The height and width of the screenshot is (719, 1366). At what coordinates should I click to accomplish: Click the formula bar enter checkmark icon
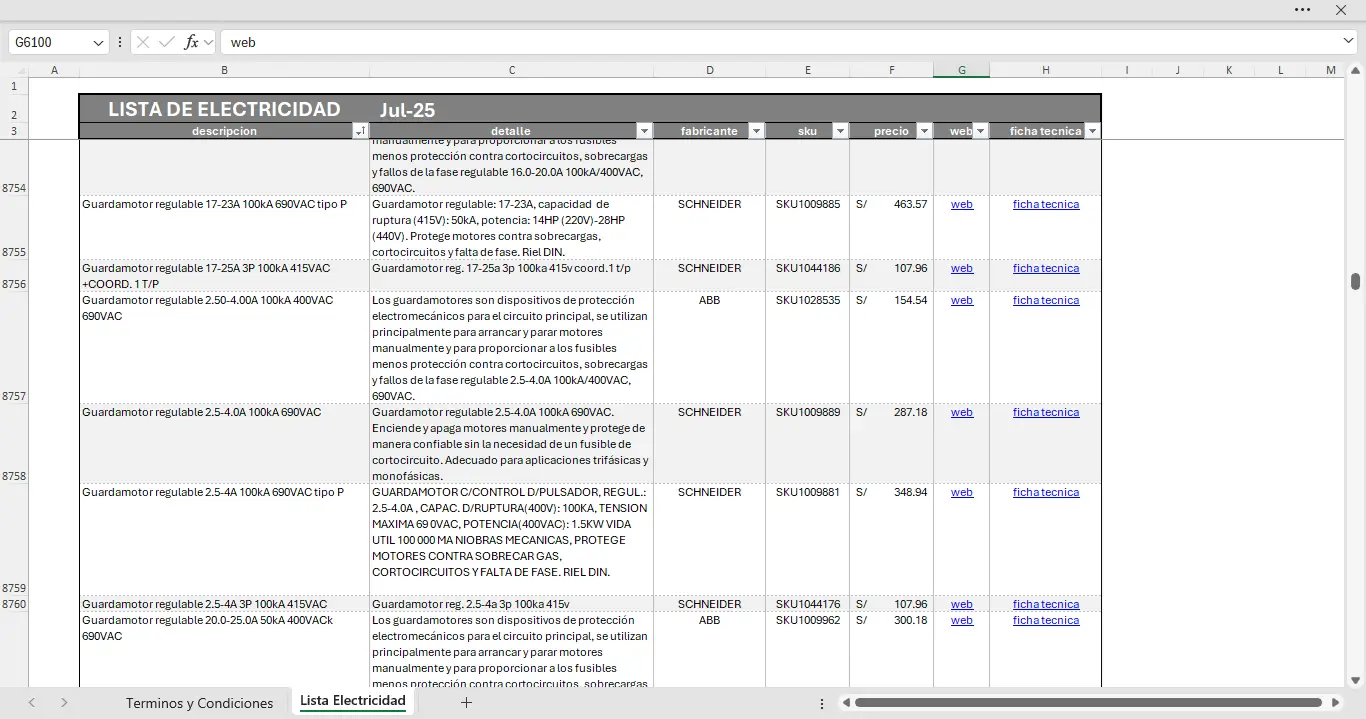(x=166, y=42)
